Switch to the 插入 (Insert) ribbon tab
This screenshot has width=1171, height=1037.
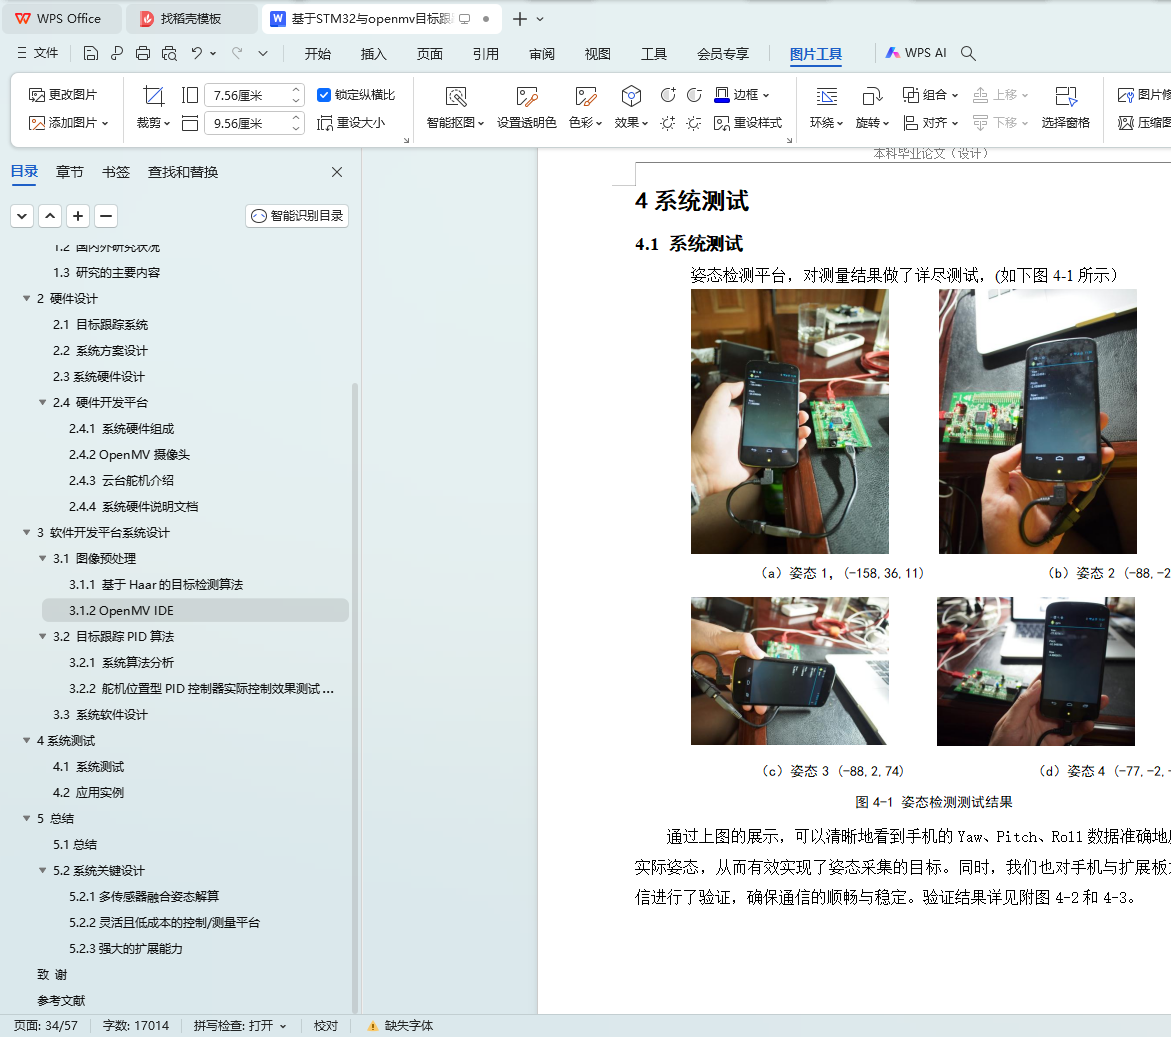pos(373,54)
